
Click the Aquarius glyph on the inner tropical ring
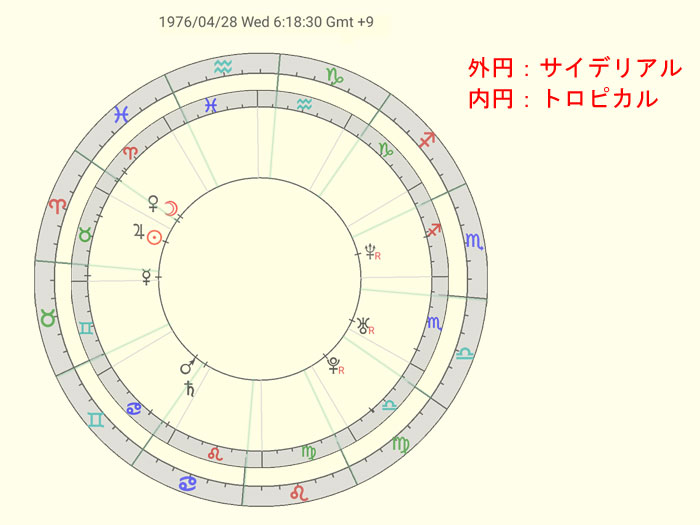pyautogui.click(x=304, y=105)
